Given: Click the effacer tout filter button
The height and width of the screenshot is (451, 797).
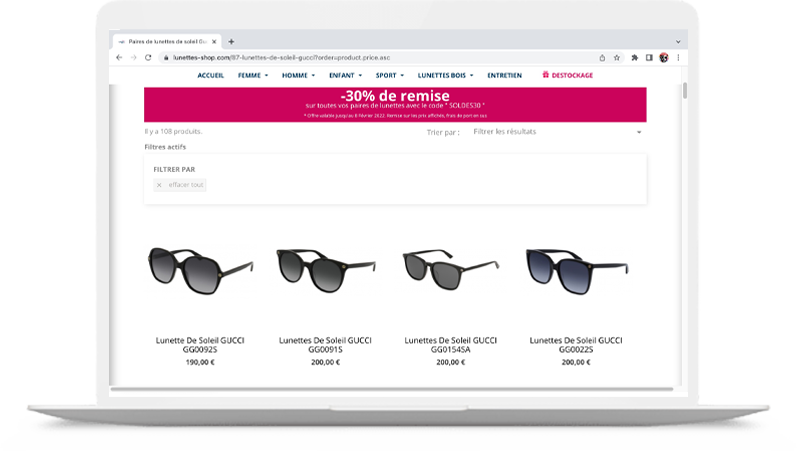Looking at the screenshot, I should coord(180,185).
